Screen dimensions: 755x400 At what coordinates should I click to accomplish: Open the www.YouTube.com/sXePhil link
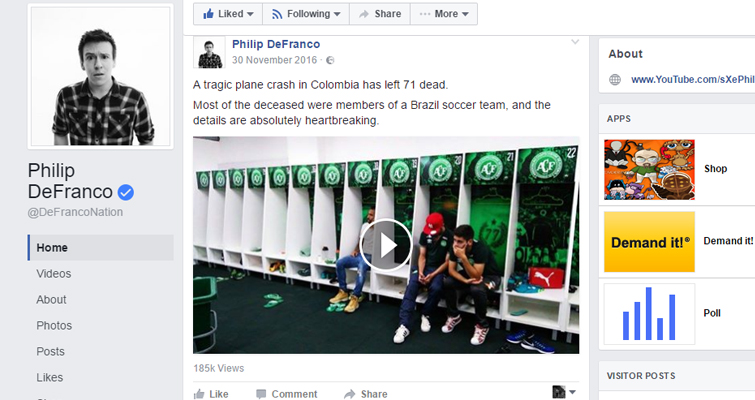coord(692,80)
